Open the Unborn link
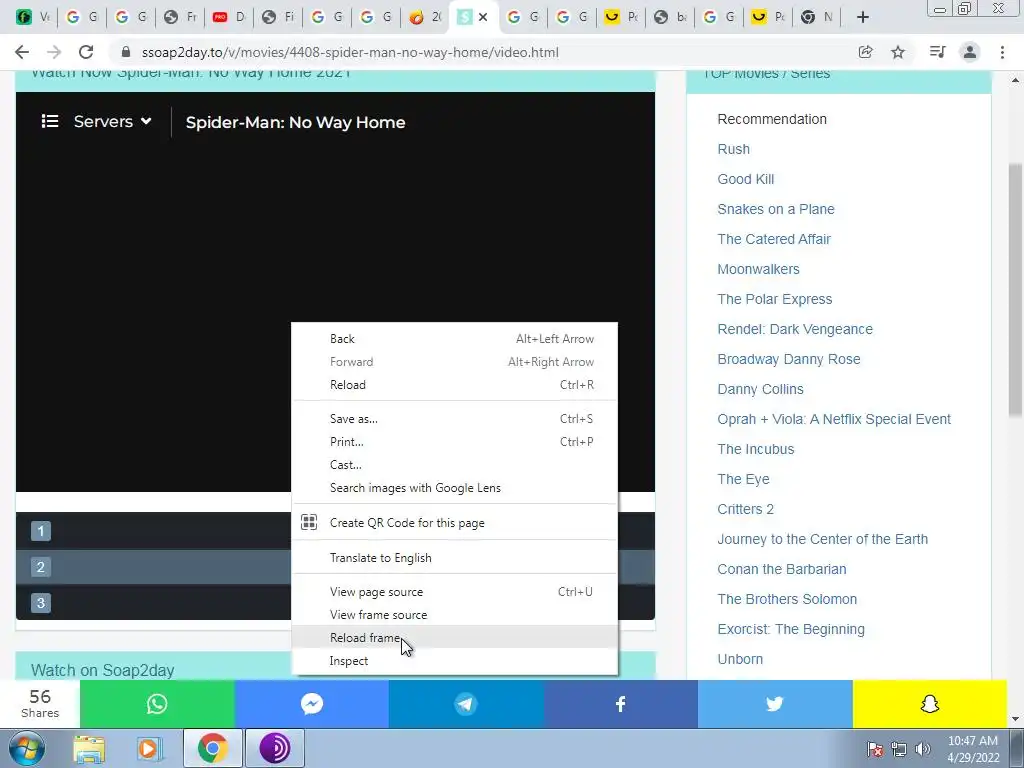This screenshot has width=1024, height=768. point(740,660)
